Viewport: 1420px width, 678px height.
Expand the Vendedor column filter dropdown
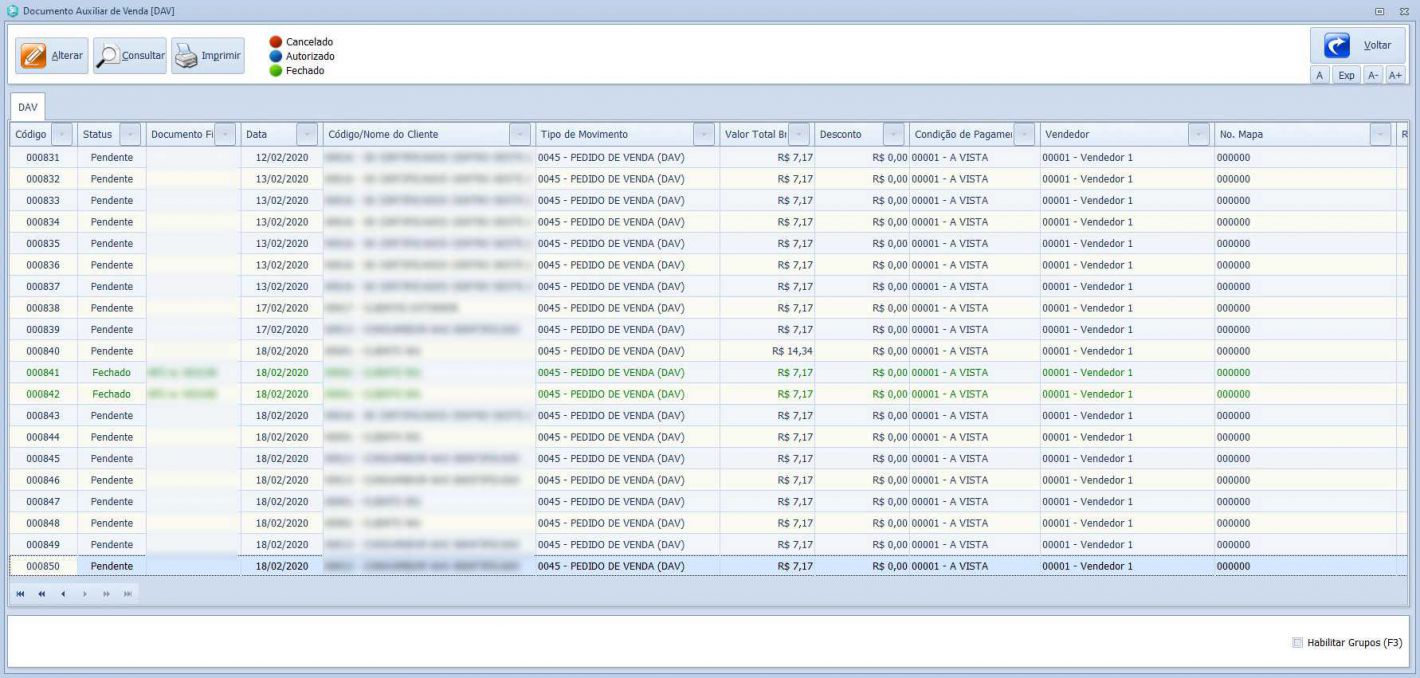[x=1198, y=134]
